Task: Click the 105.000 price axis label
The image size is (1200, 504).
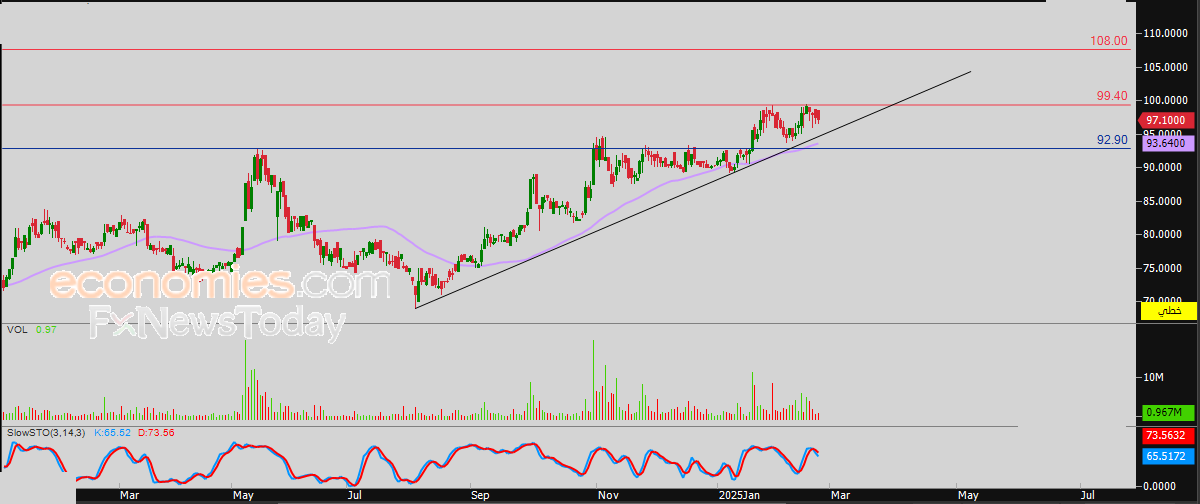Action: click(x=1168, y=67)
